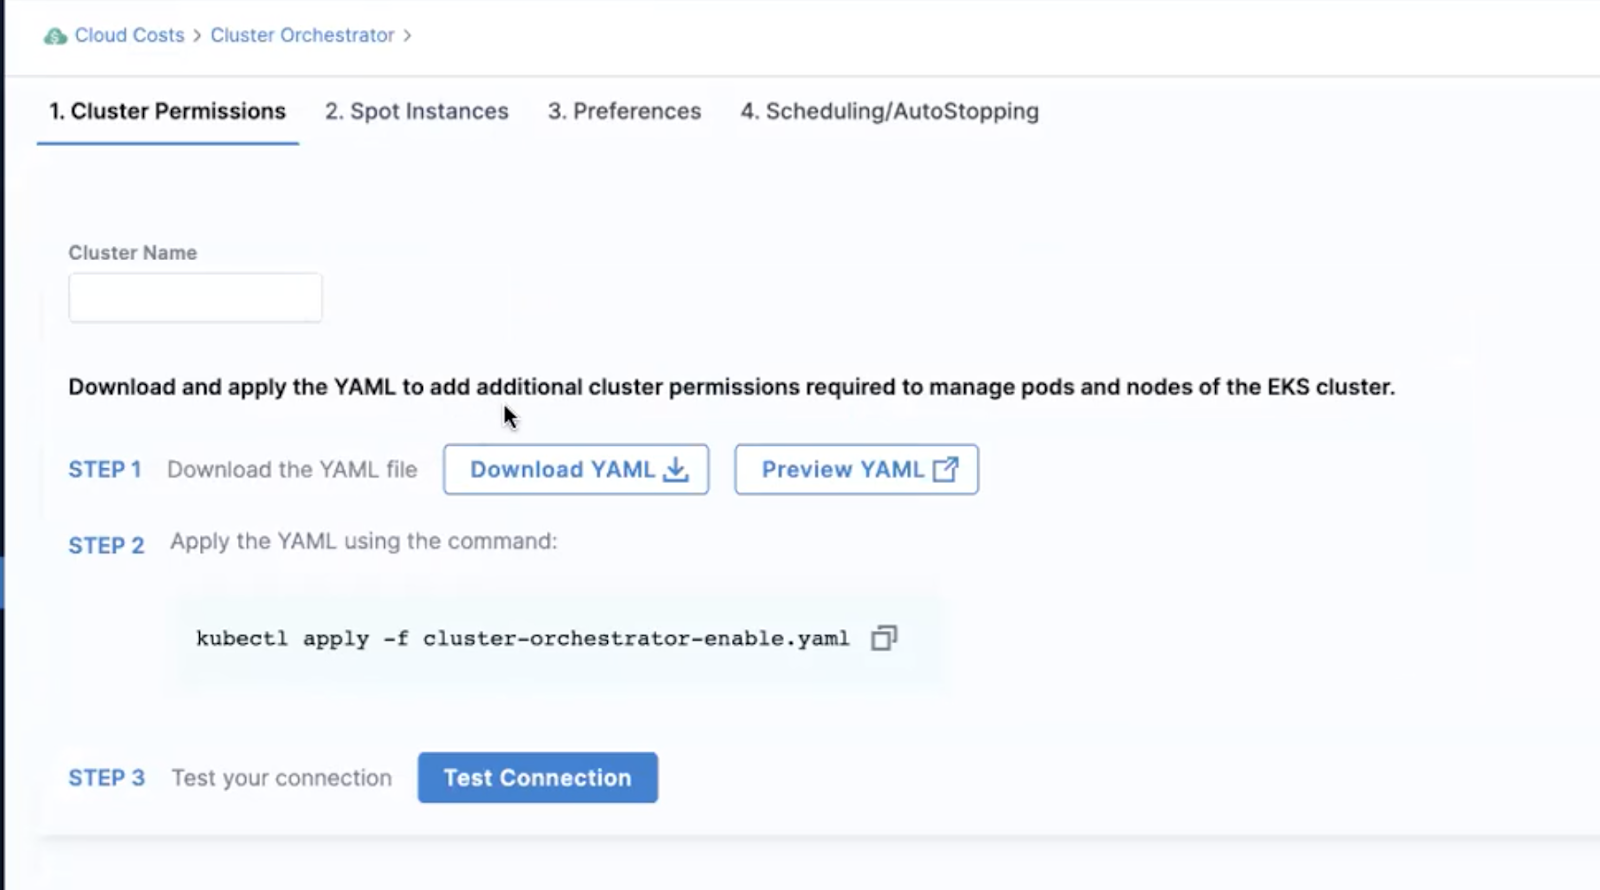Click the 'Download the YAML file' text
This screenshot has width=1600, height=890.
click(292, 470)
